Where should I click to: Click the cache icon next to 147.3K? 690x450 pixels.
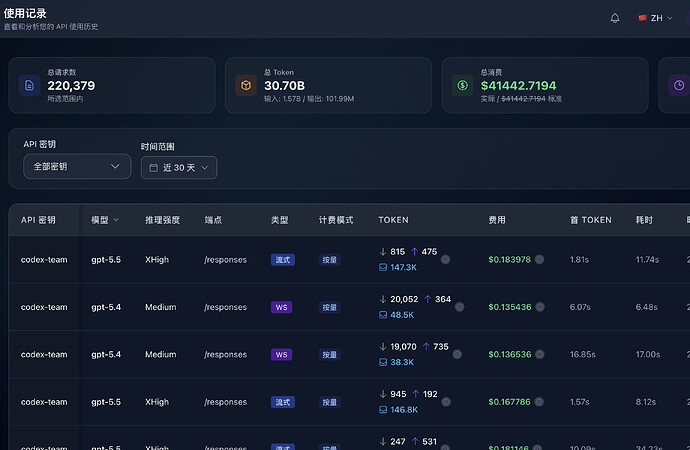383,267
